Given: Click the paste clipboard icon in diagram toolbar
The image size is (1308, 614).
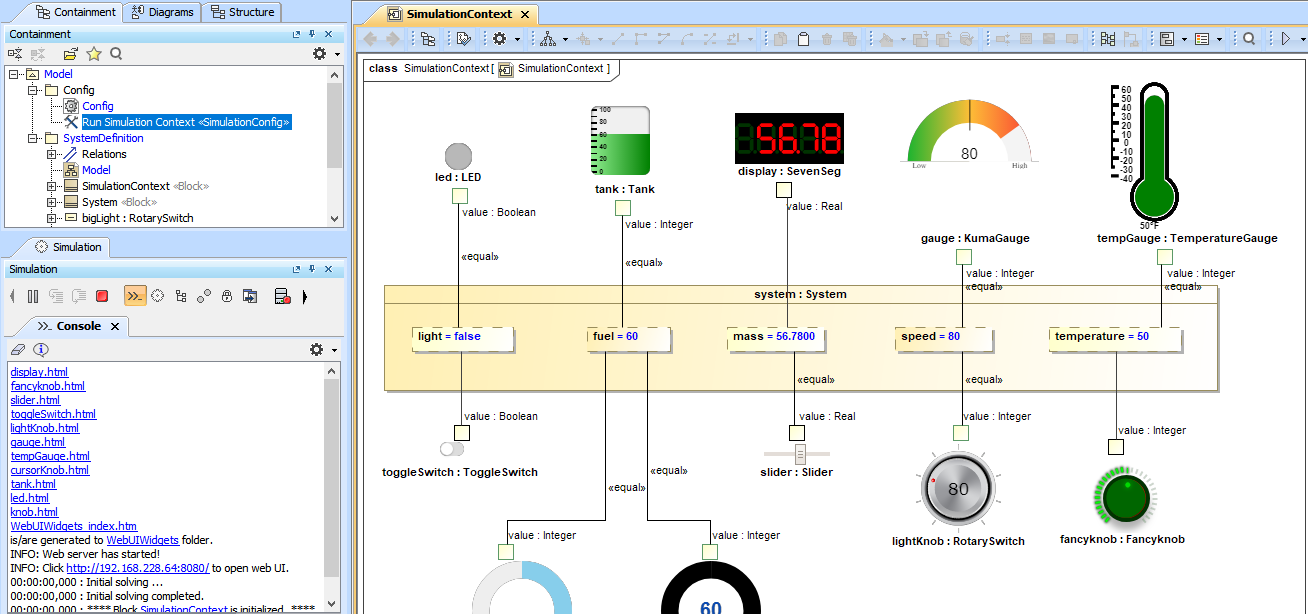Looking at the screenshot, I should [803, 39].
